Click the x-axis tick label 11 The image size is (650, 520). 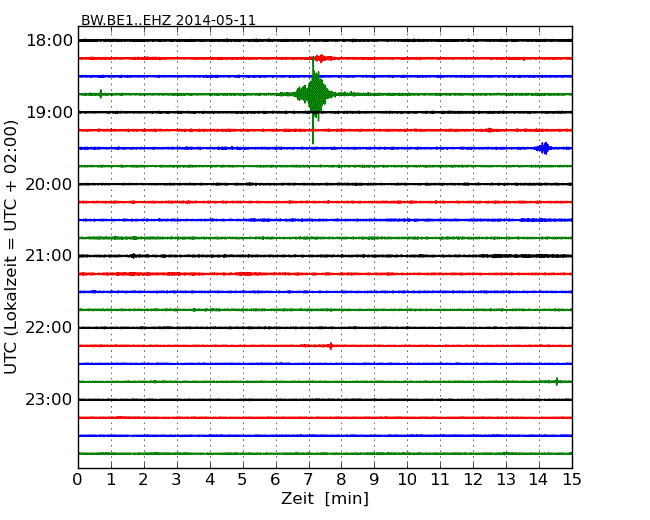[440, 480]
